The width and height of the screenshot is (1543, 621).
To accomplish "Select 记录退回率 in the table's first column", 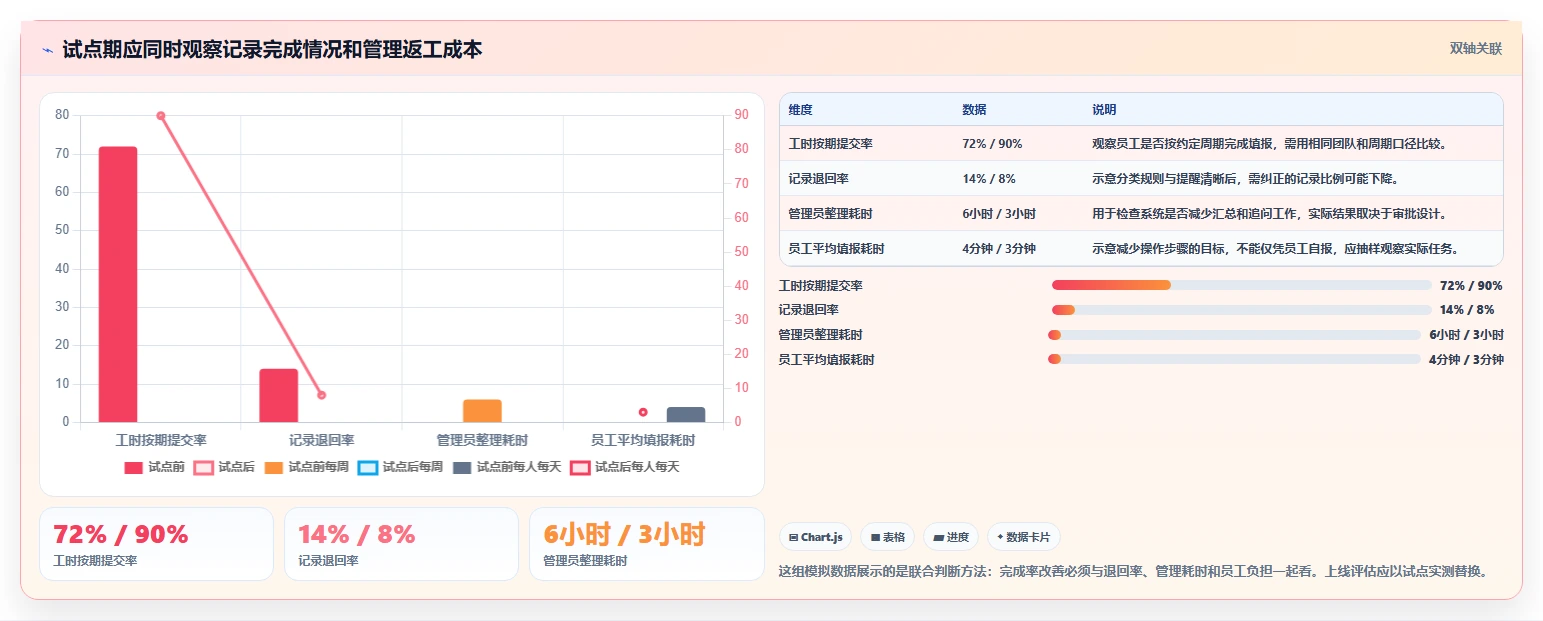I will point(818,179).
